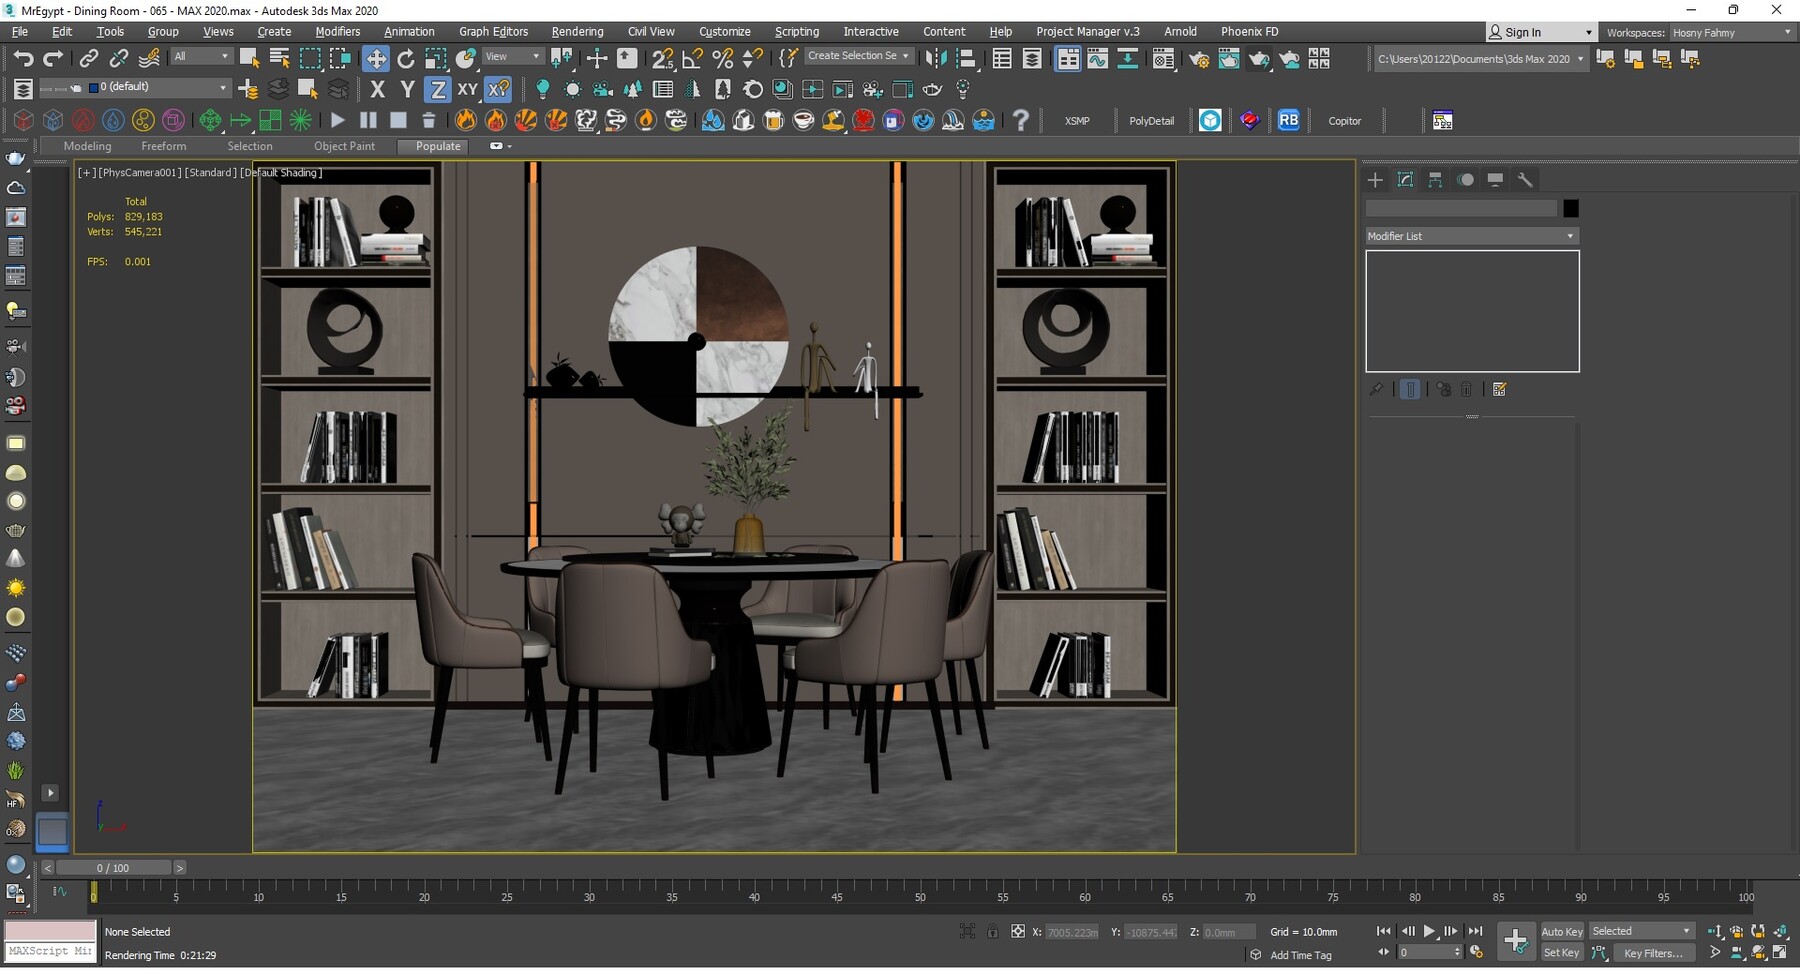Screen dimensions: 1800x975
Task: Click the Hierarchy panel icon
Action: pyautogui.click(x=1435, y=180)
